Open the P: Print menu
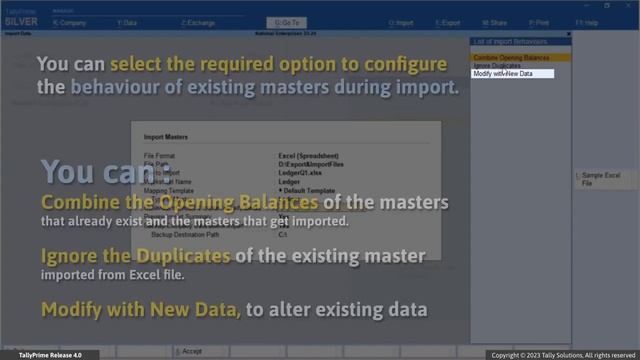The height and width of the screenshot is (360, 640). (539, 23)
